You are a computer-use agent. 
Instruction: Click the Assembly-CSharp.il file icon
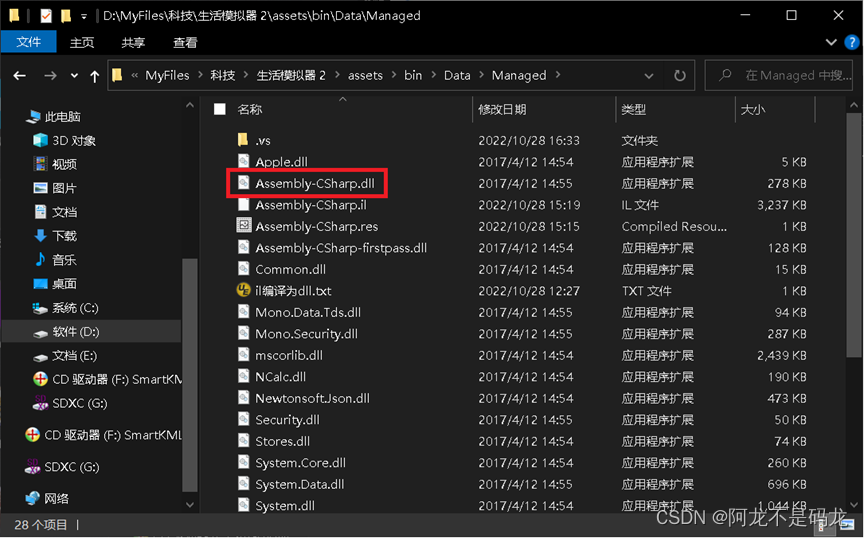point(243,204)
